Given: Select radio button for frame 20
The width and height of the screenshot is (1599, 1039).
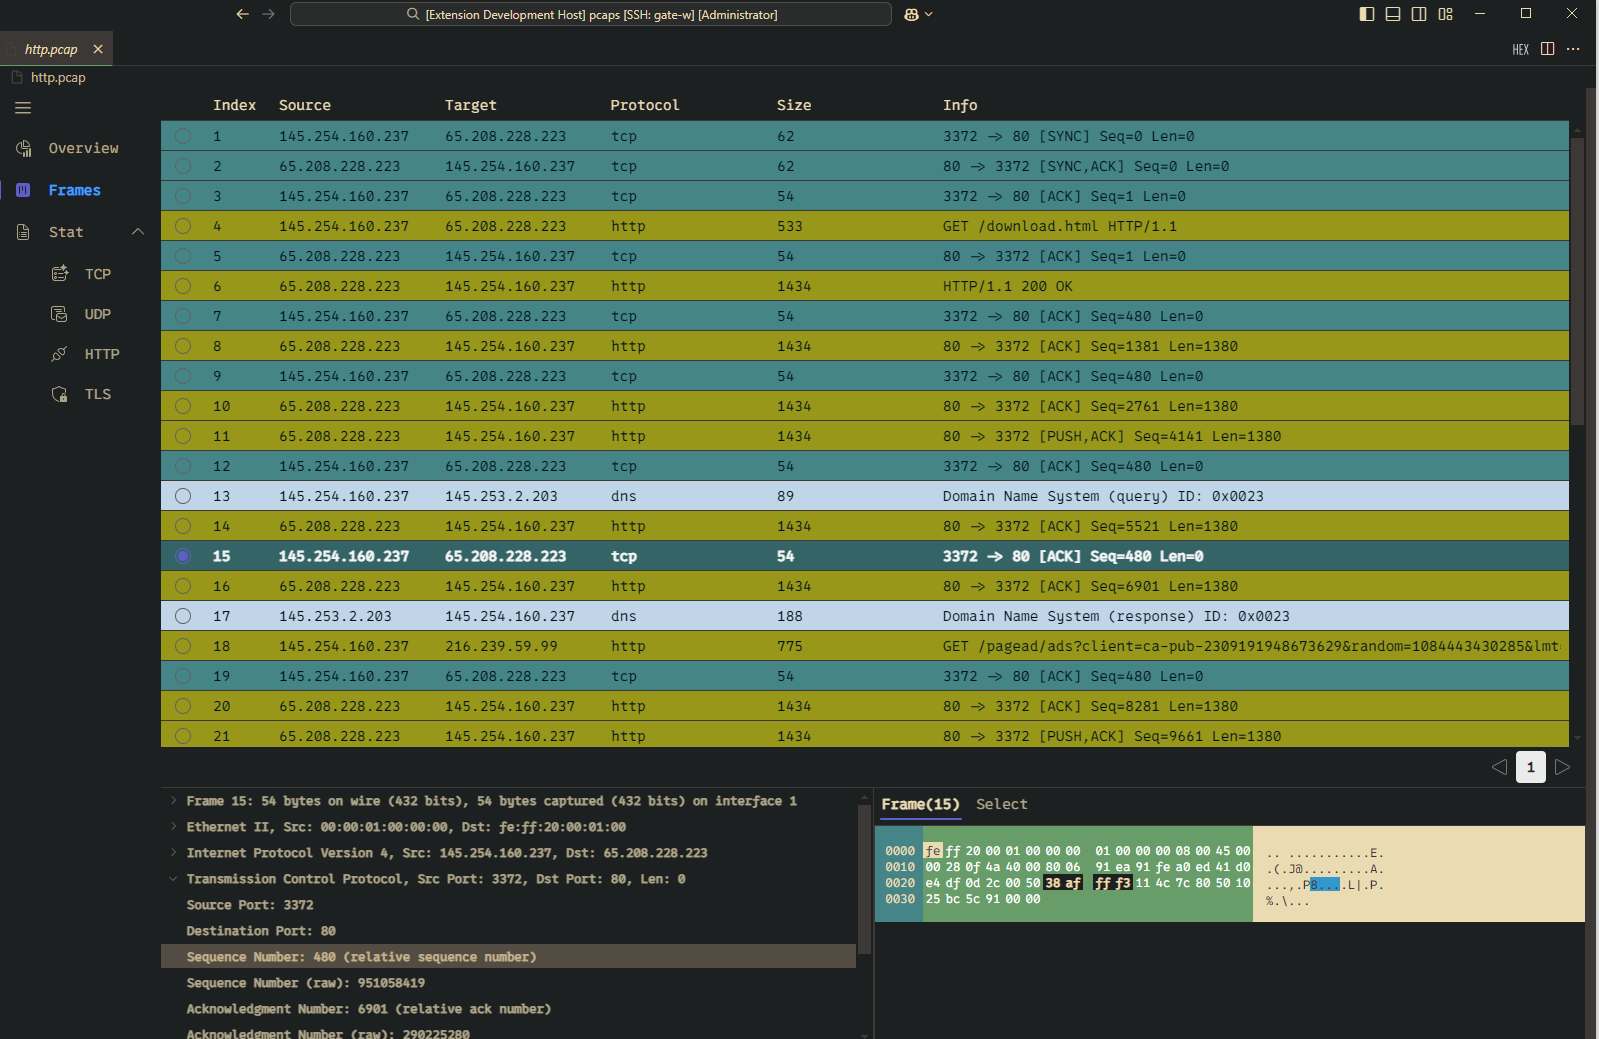Looking at the screenshot, I should pos(183,706).
